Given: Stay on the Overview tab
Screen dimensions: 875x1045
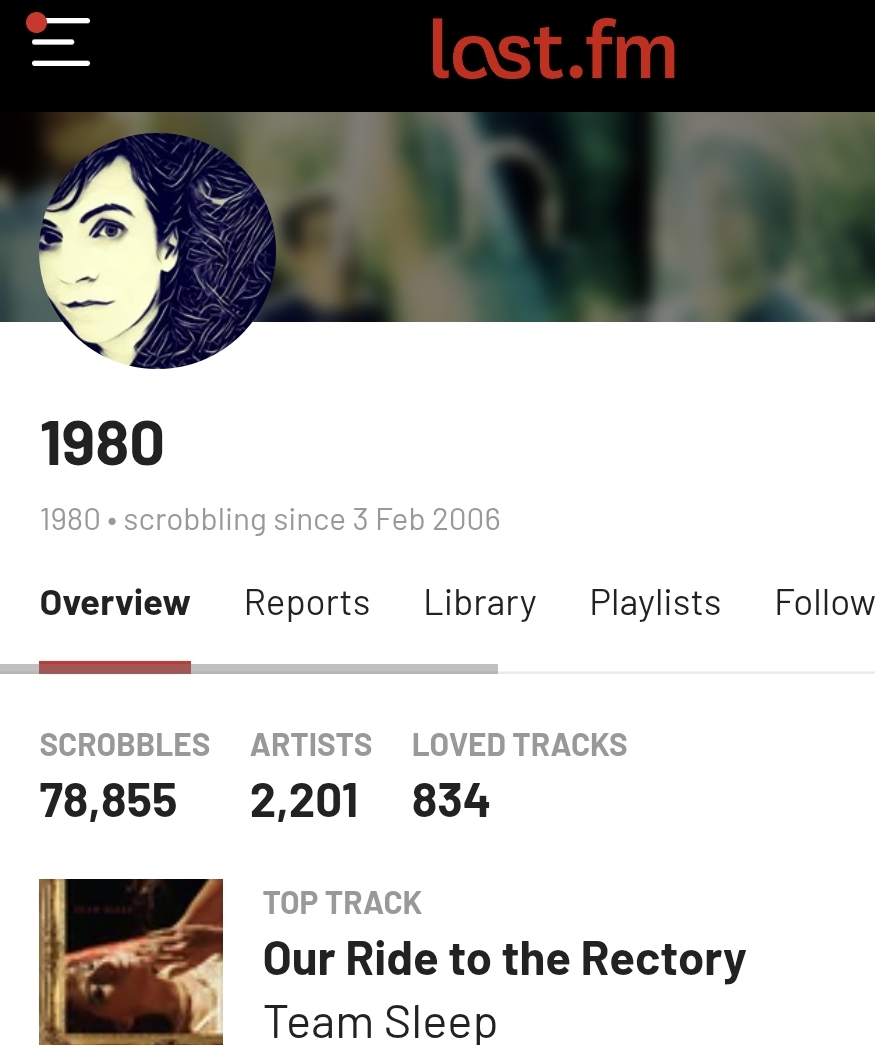Looking at the screenshot, I should point(115,603).
